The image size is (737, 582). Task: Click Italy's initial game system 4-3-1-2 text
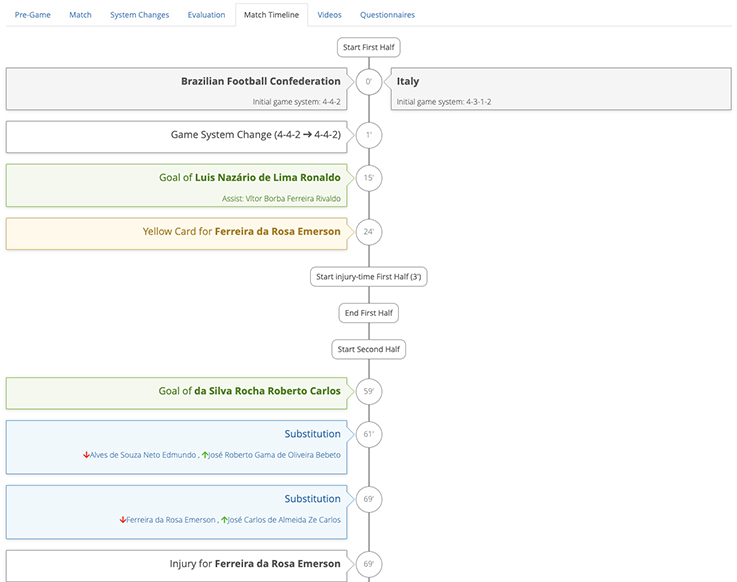[444, 102]
